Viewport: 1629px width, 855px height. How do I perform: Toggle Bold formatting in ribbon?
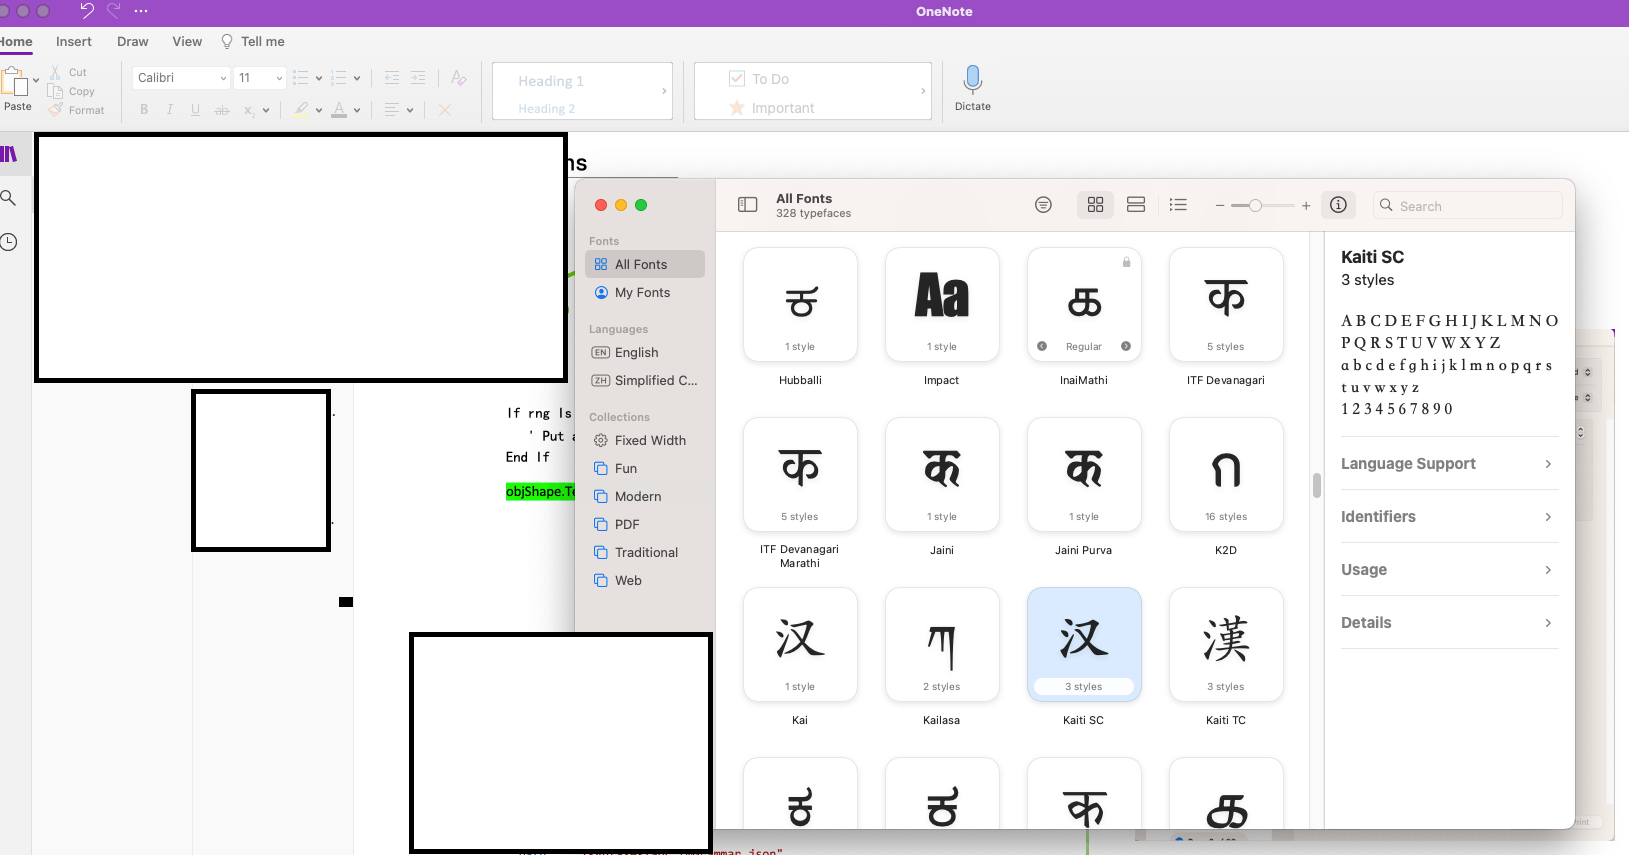pyautogui.click(x=144, y=109)
